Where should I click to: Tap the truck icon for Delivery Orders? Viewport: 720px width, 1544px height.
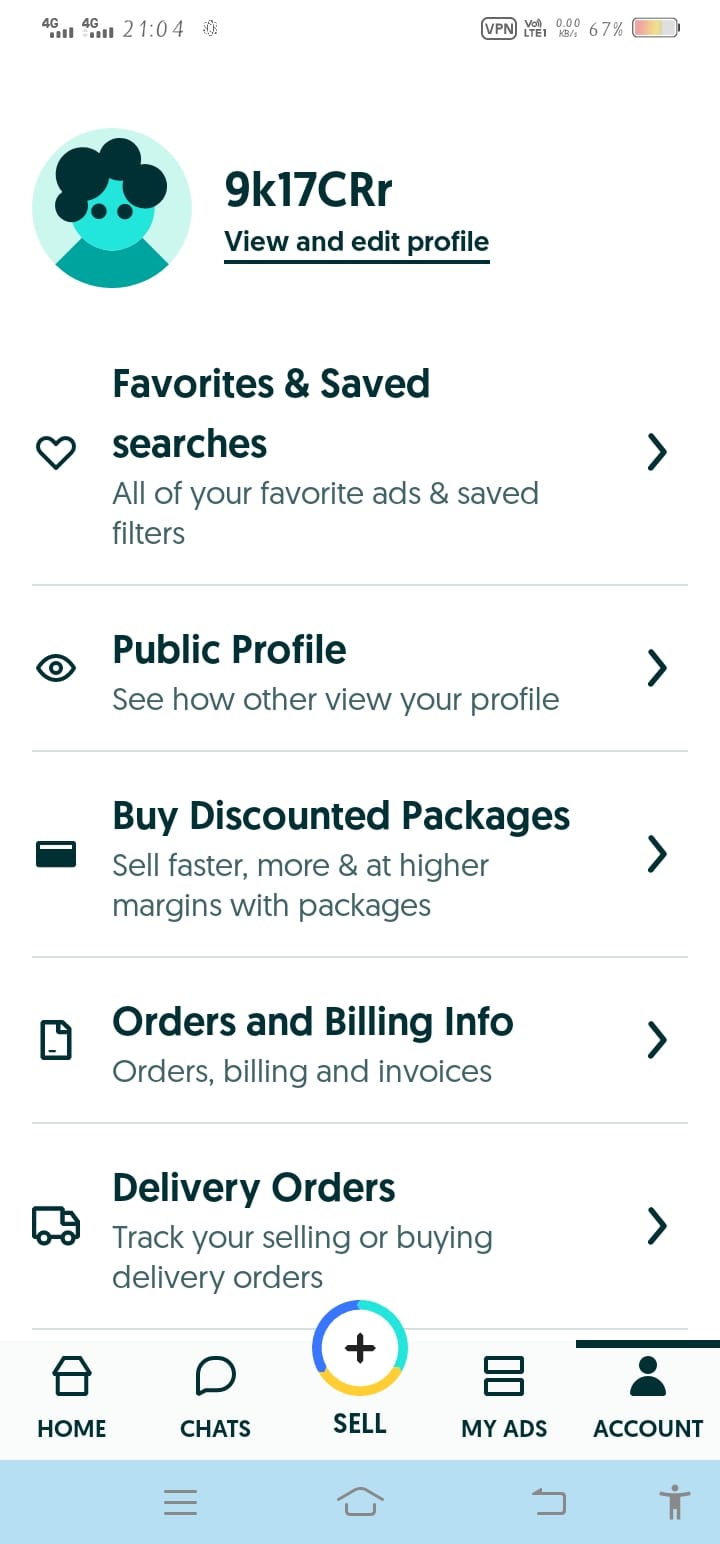pyautogui.click(x=56, y=1225)
